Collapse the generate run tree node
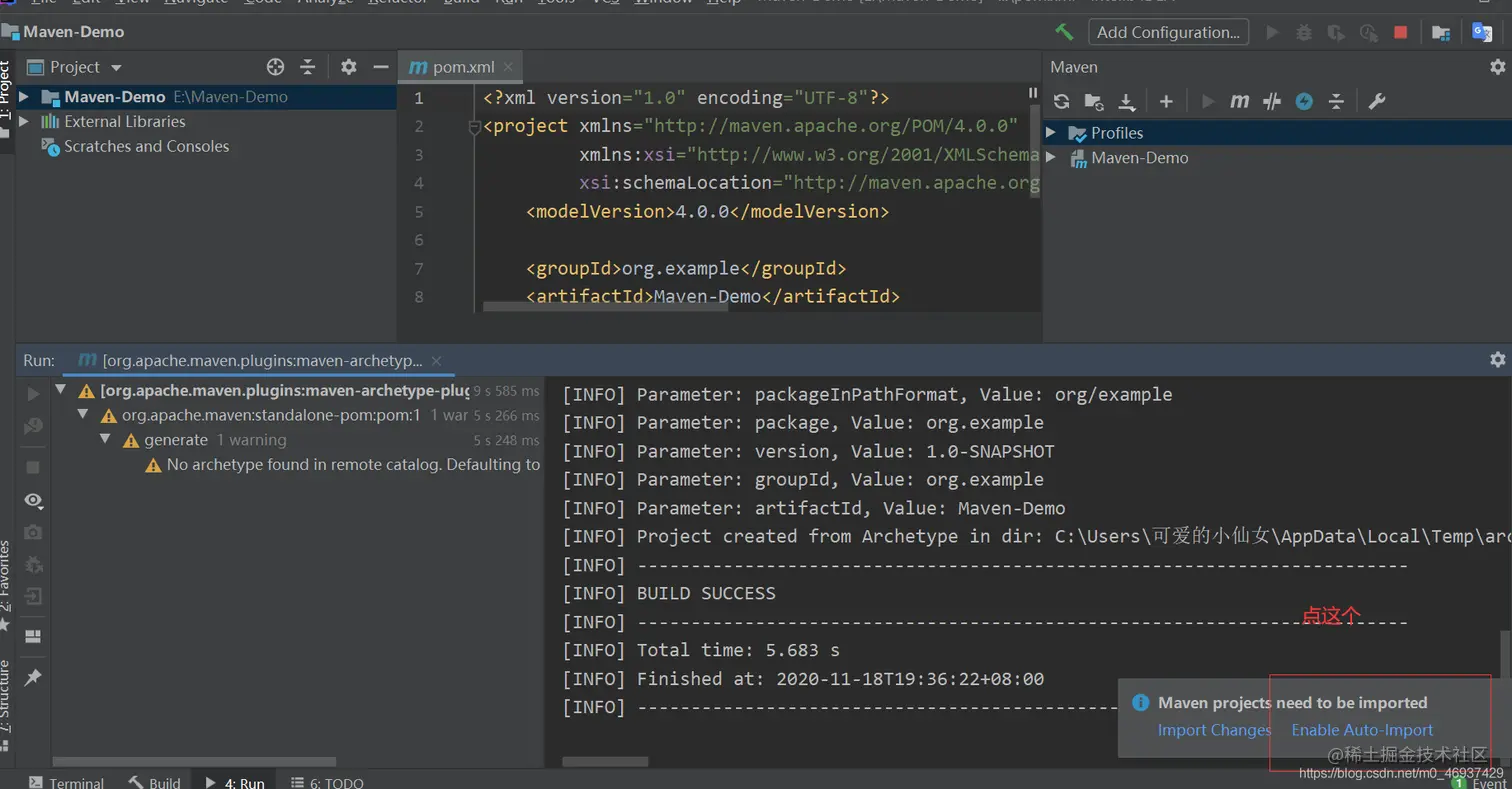This screenshot has width=1512, height=789. 105,440
